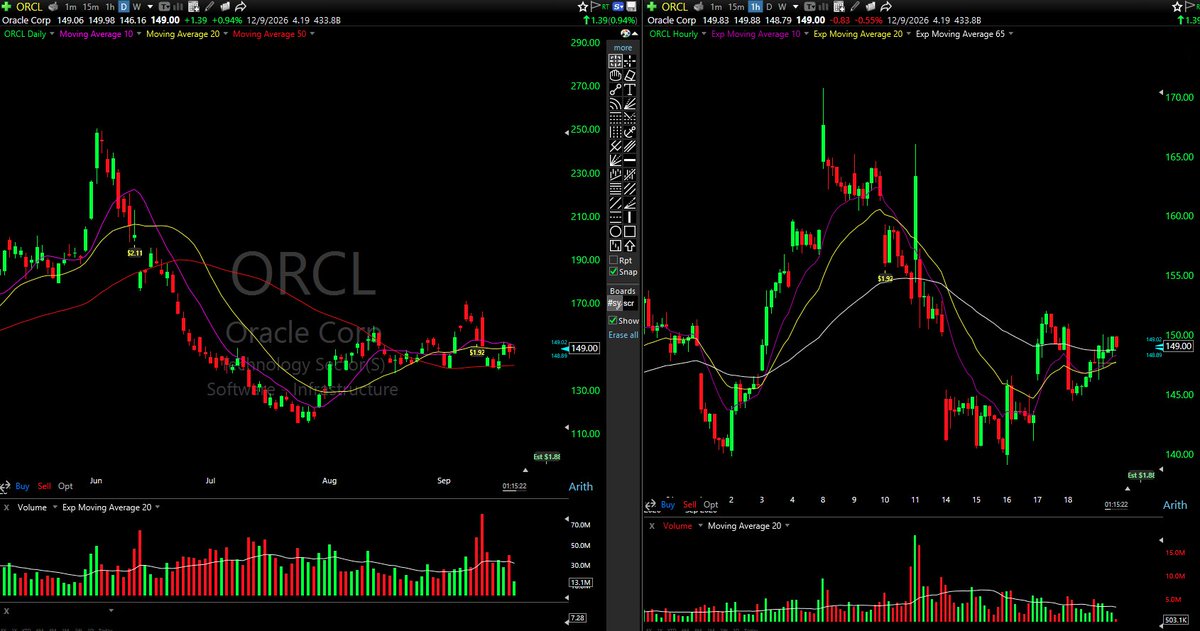Click the ORCL symbol field on left chart
This screenshot has width=1200, height=631.
(29, 7)
